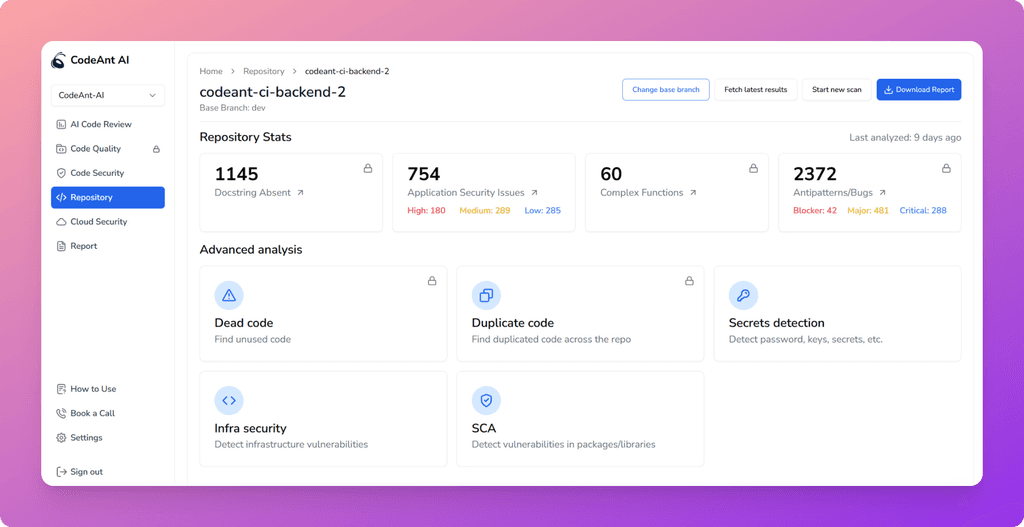
Task: Click the arrow next to Docstring Absent
Action: click(300, 193)
